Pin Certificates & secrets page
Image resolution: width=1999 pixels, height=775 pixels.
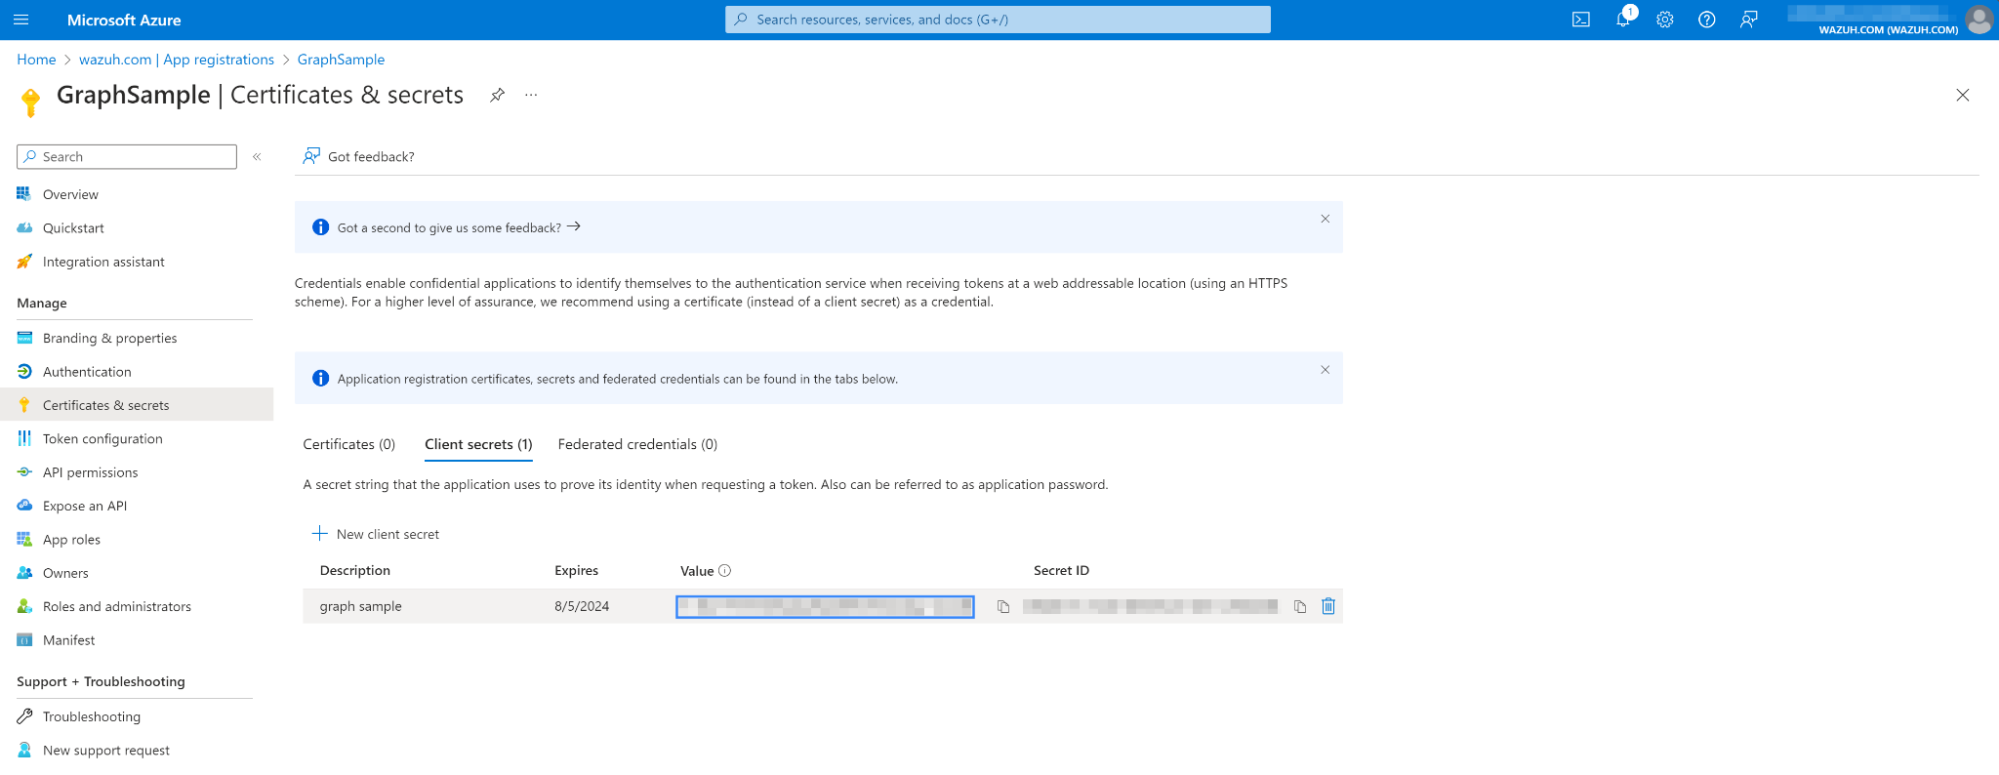point(497,95)
